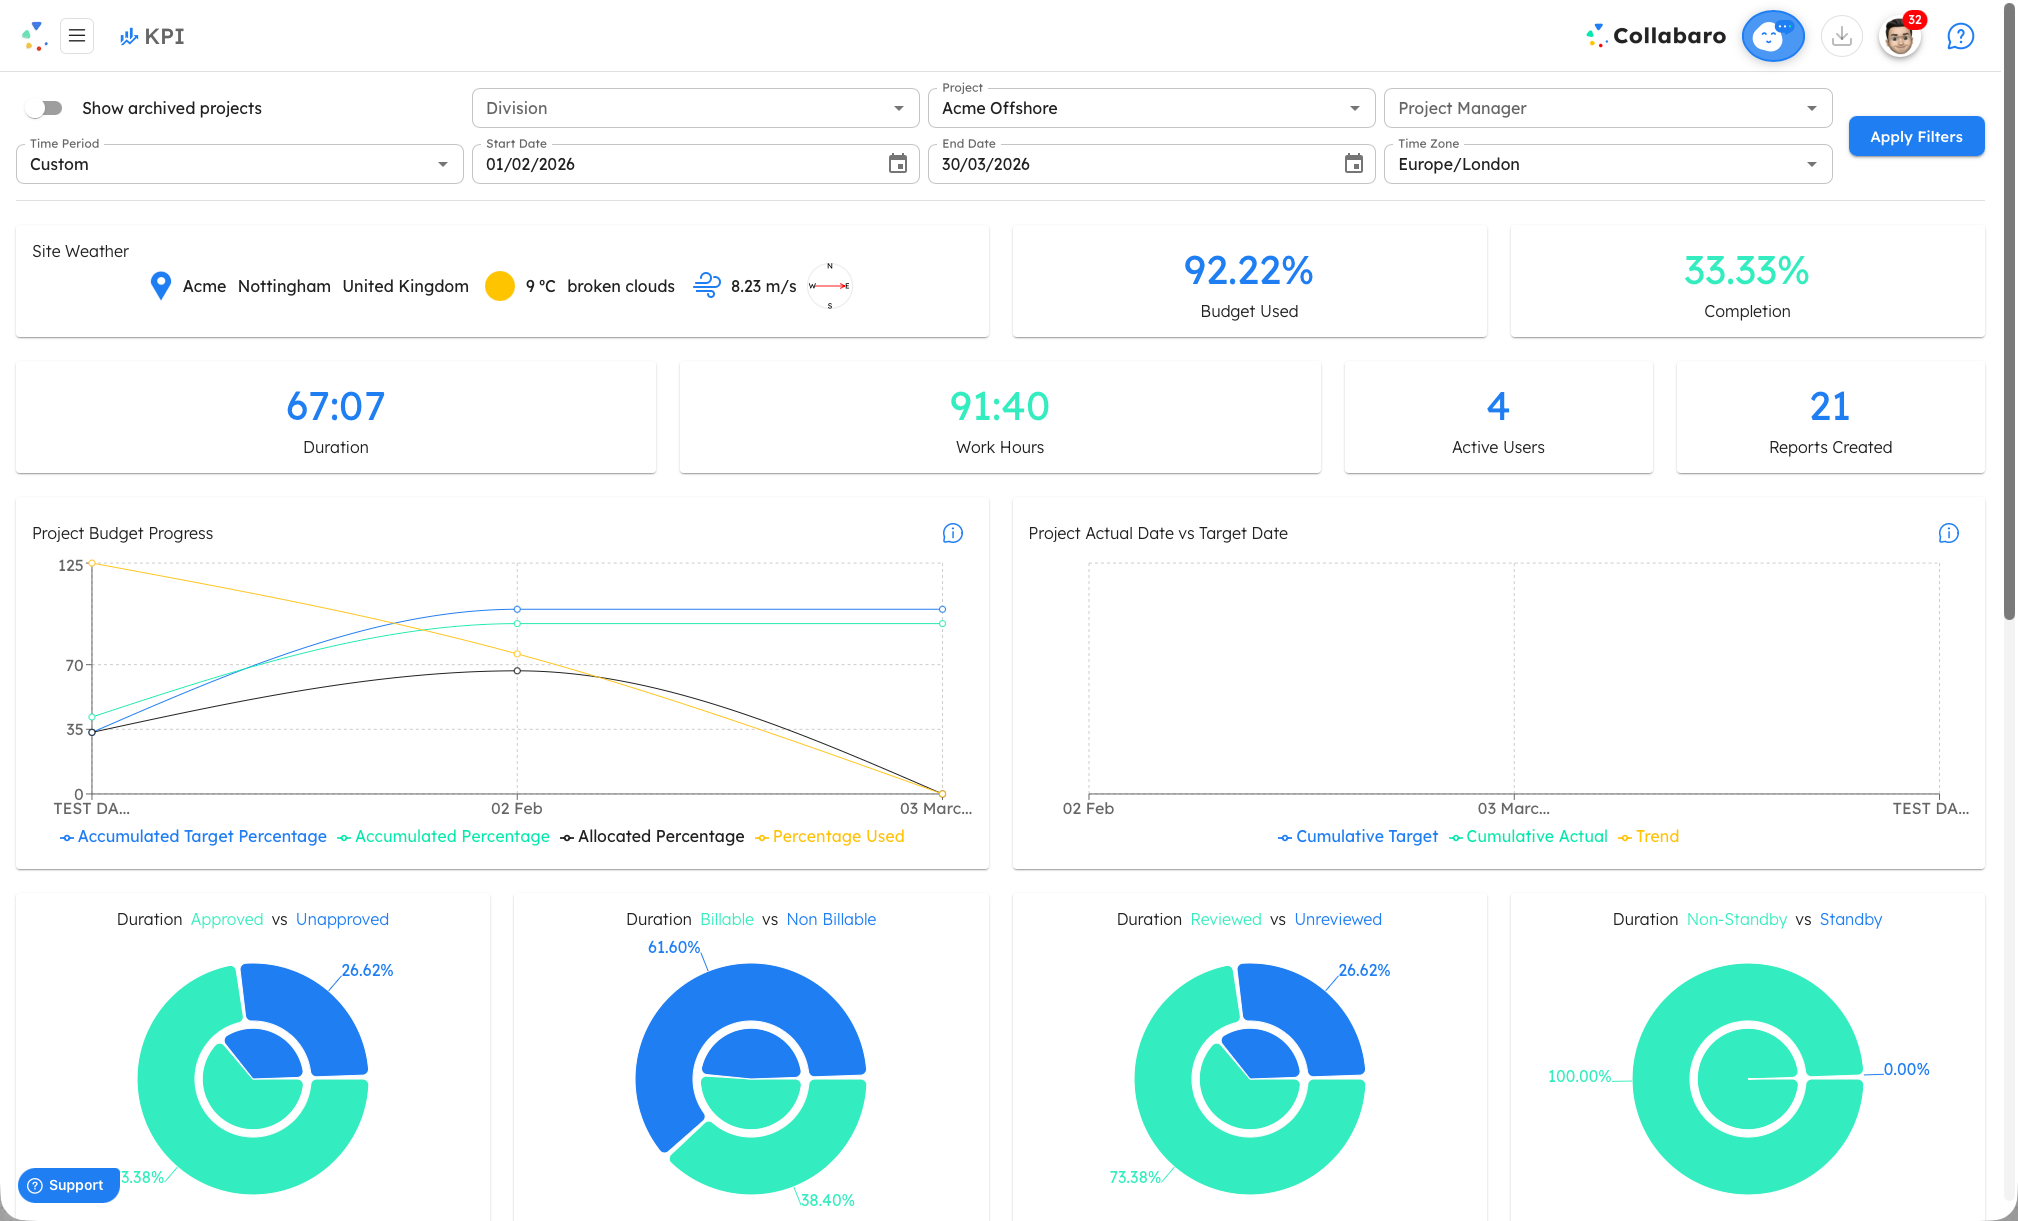Open the download/export icon in the header
The image size is (2018, 1221).
pos(1842,35)
